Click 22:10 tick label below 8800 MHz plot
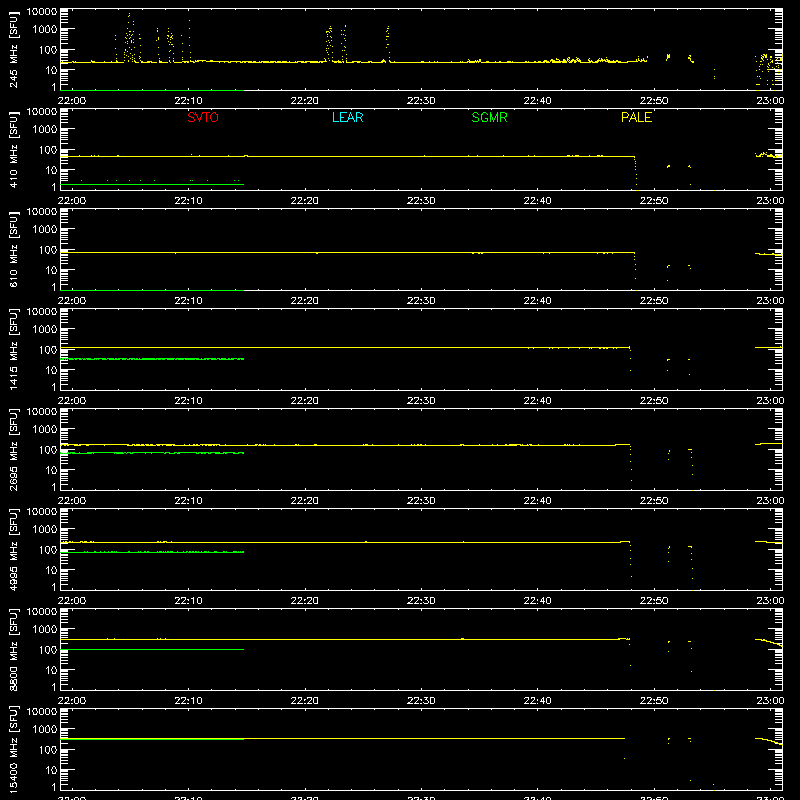 [x=188, y=701]
